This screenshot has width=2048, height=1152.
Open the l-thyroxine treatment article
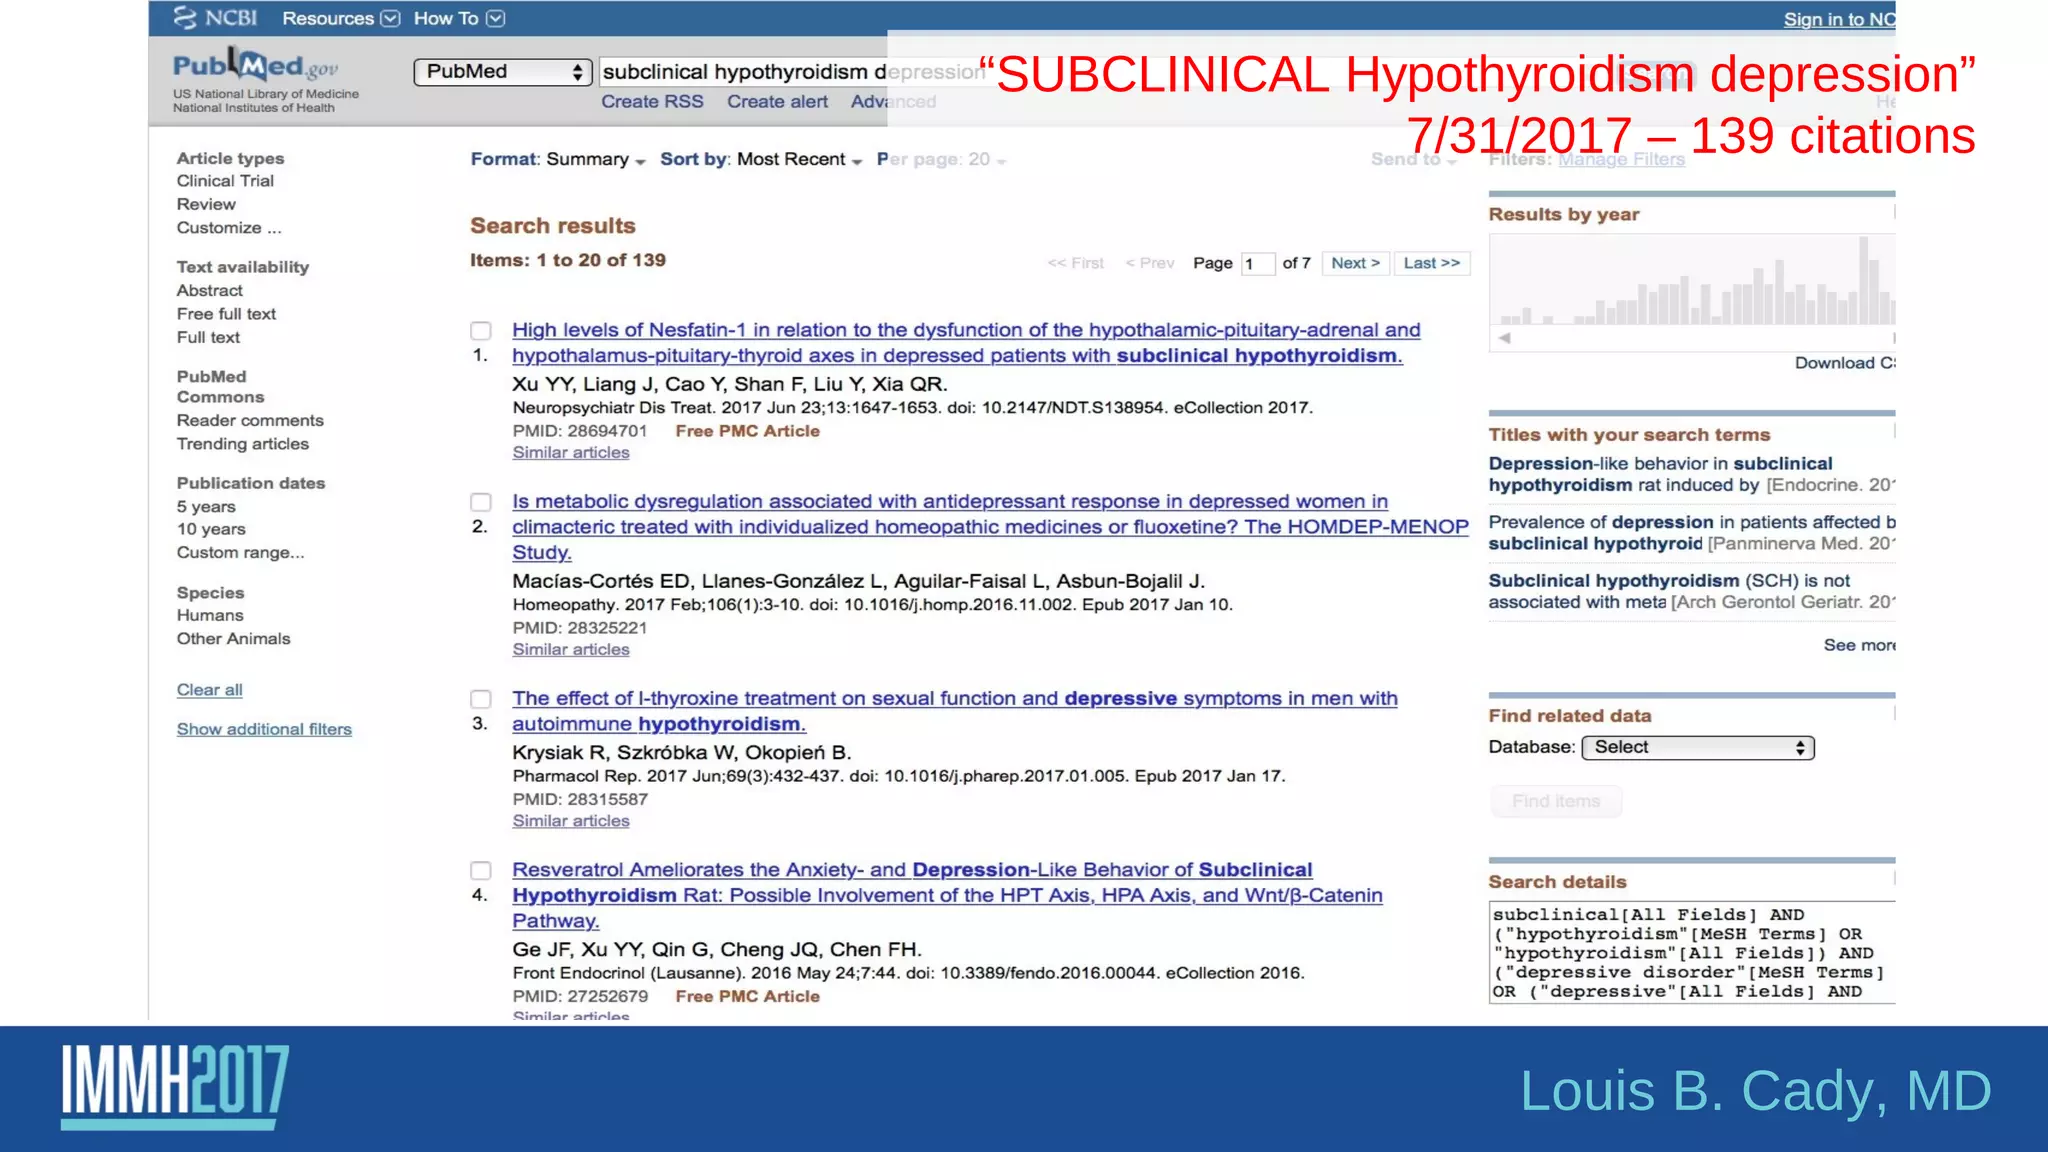[x=955, y=711]
